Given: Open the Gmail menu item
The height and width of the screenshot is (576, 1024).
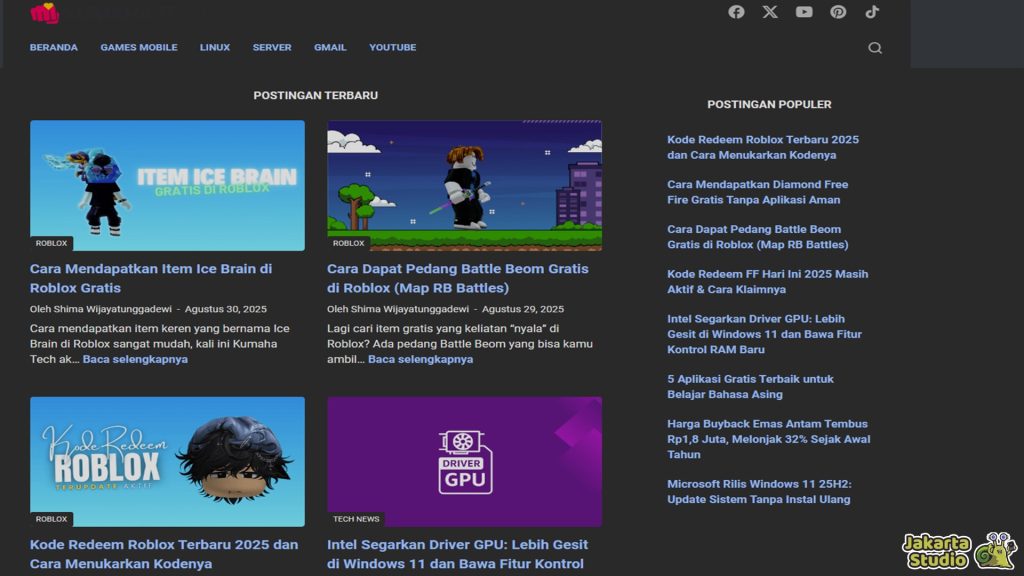Looking at the screenshot, I should (x=330, y=48).
